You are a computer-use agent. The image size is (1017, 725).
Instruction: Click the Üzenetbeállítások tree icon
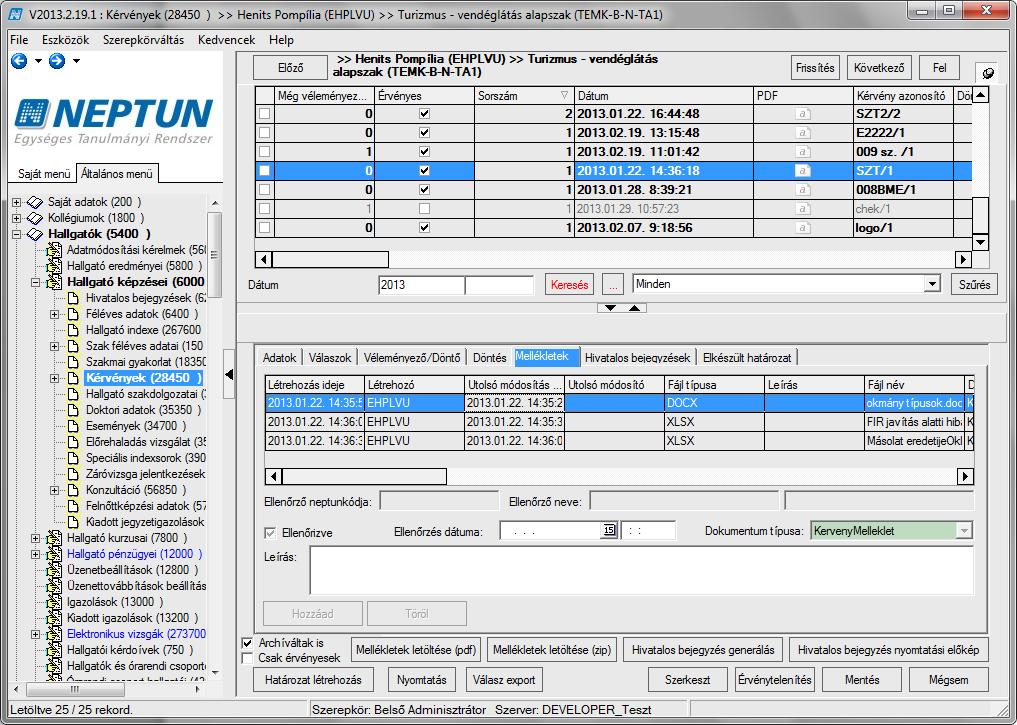[x=54, y=570]
